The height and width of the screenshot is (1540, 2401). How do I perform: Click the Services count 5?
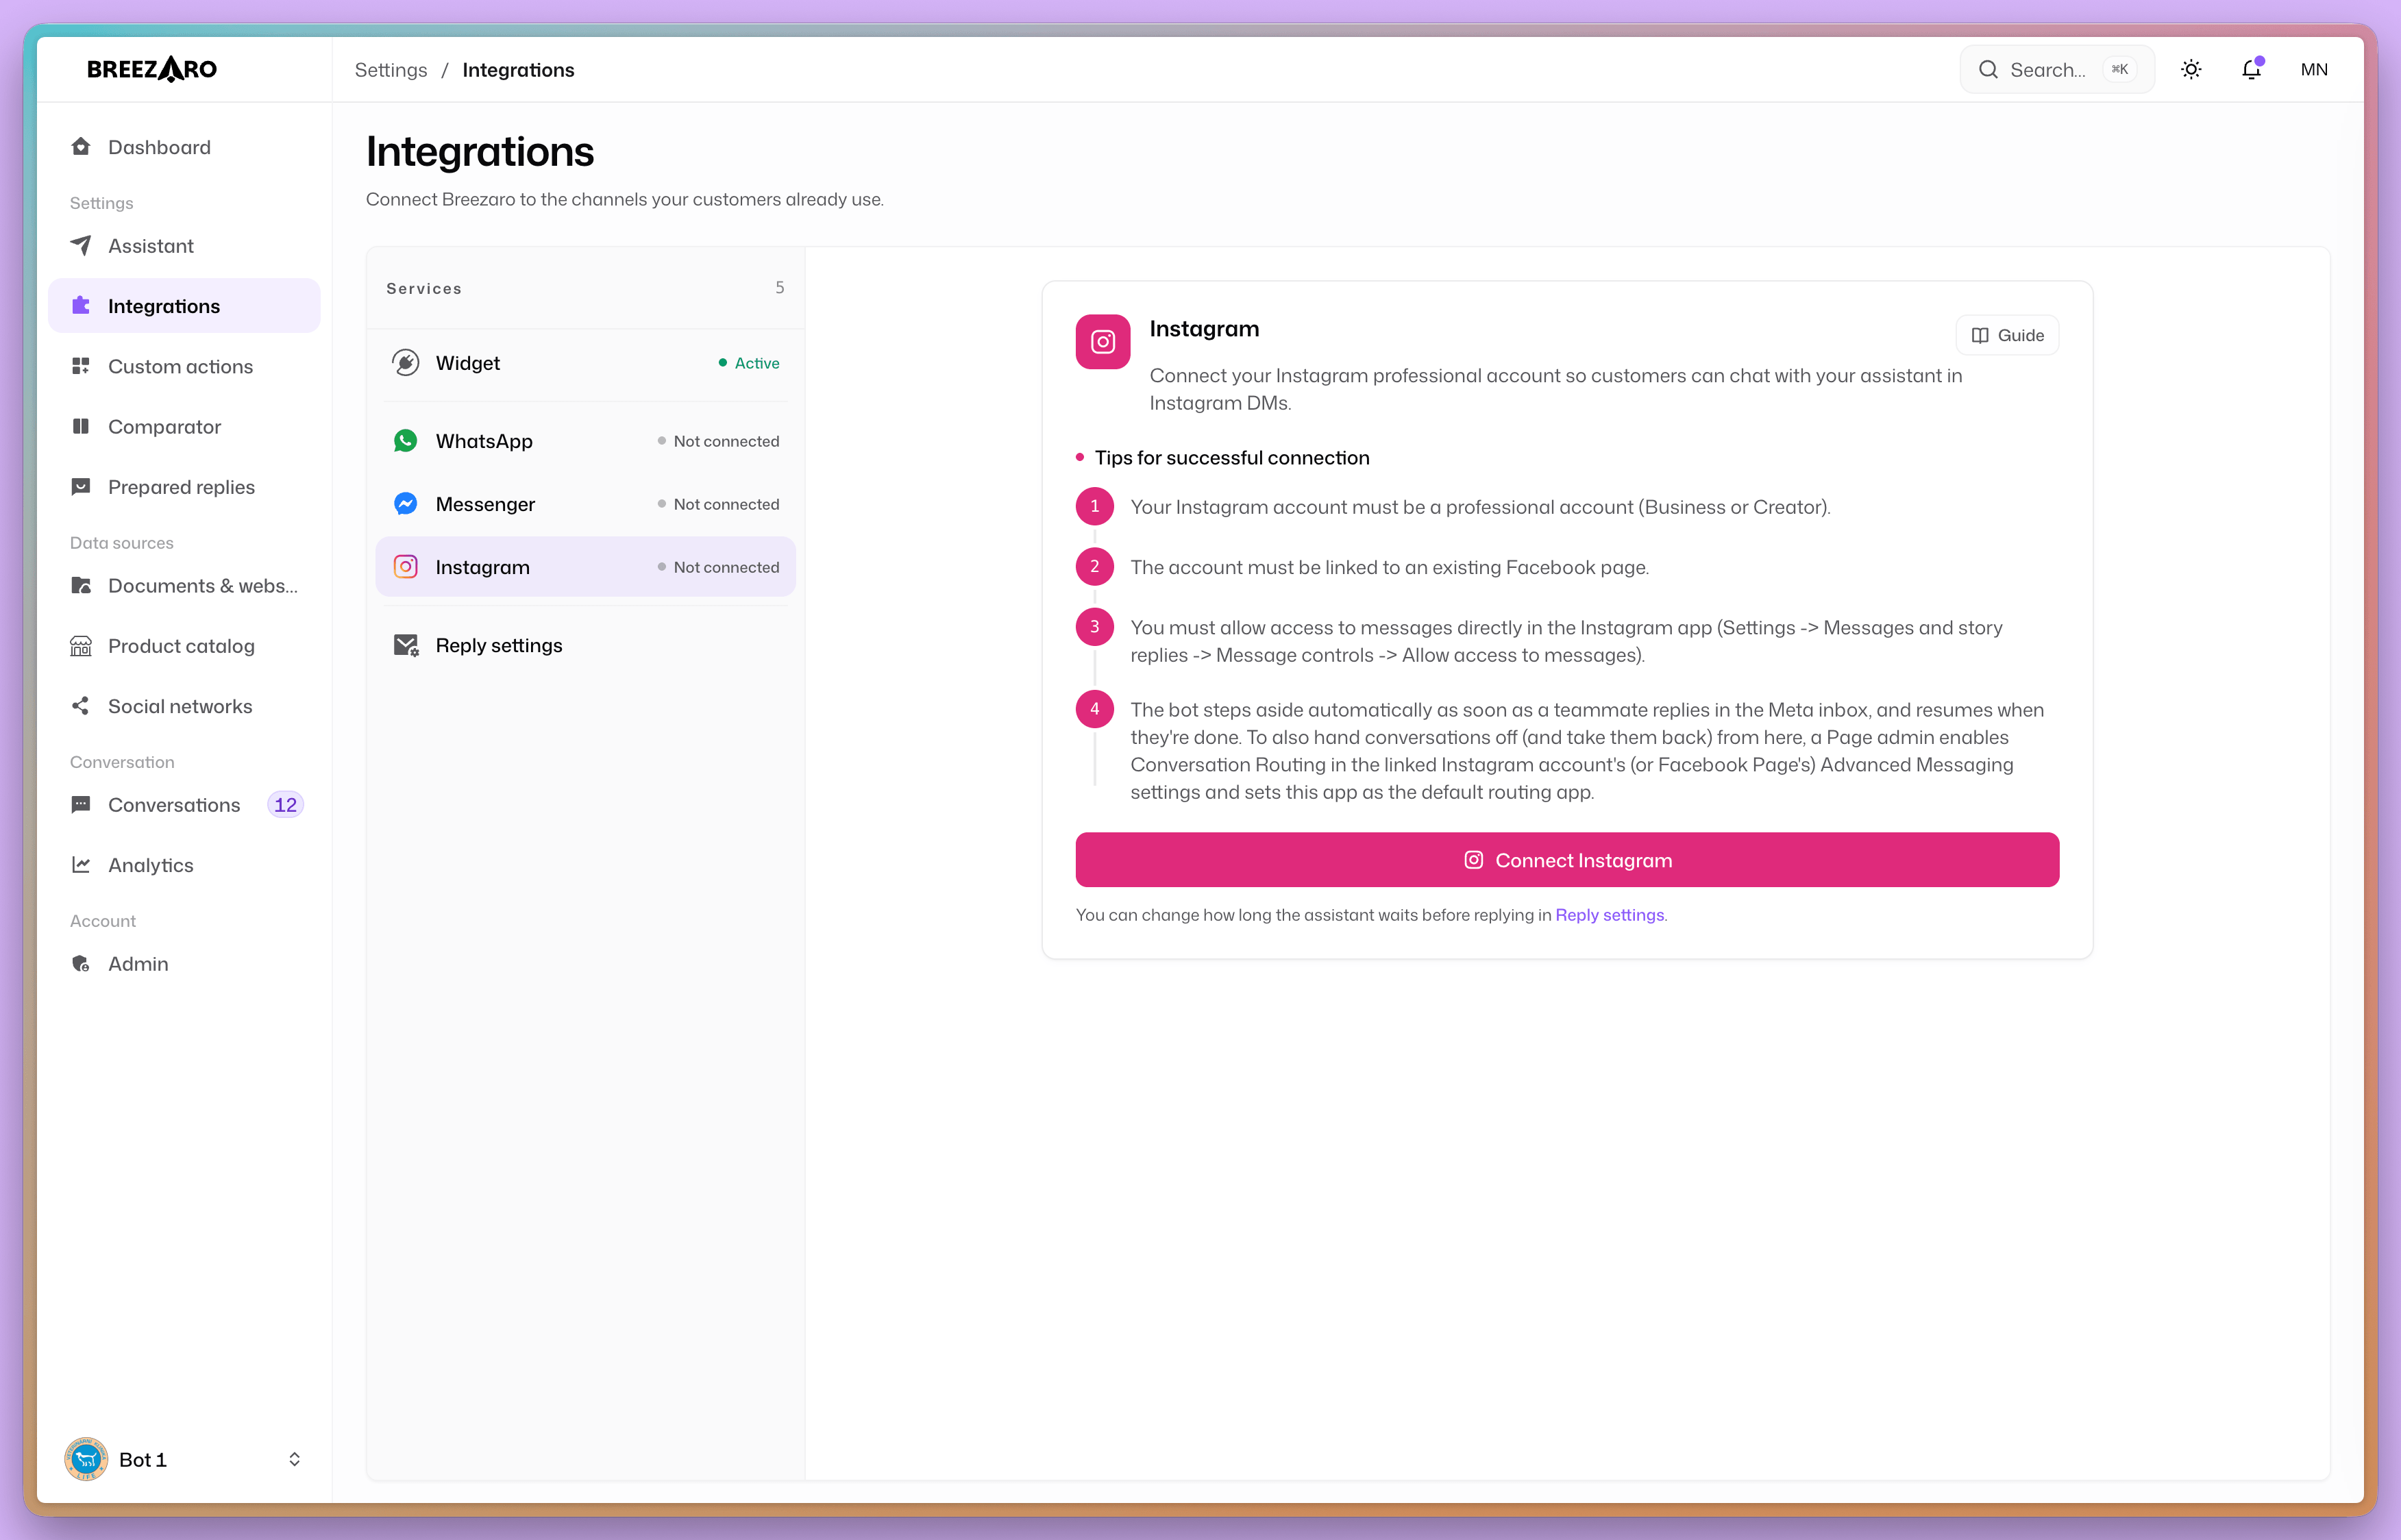tap(779, 287)
